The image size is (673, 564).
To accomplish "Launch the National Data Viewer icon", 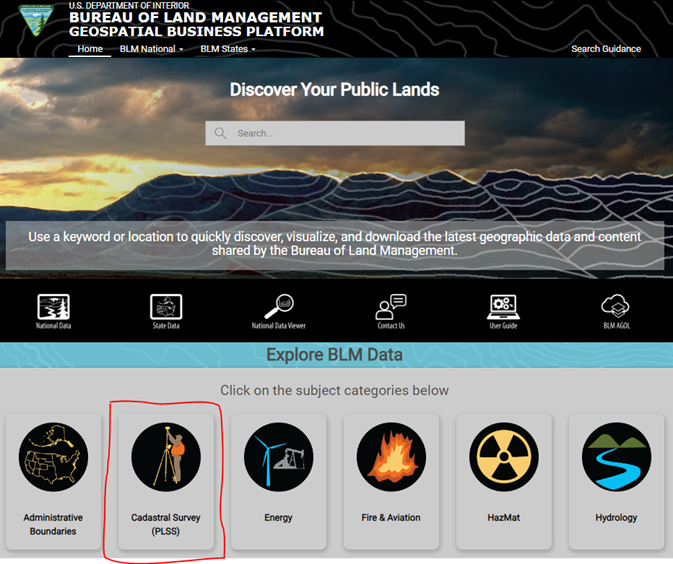I will pos(279,306).
